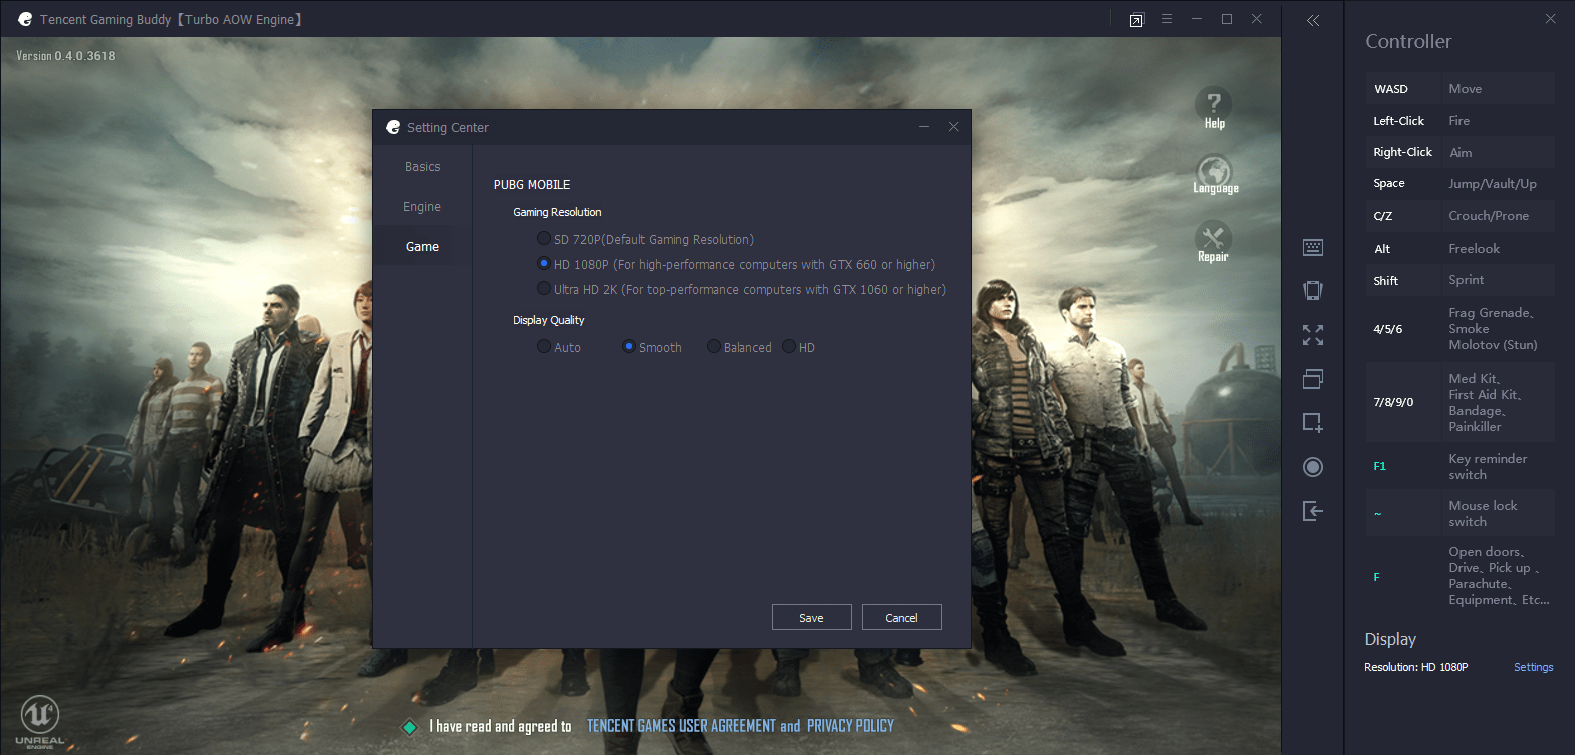Toggle the green agreement diamond checkbox

pos(409,727)
